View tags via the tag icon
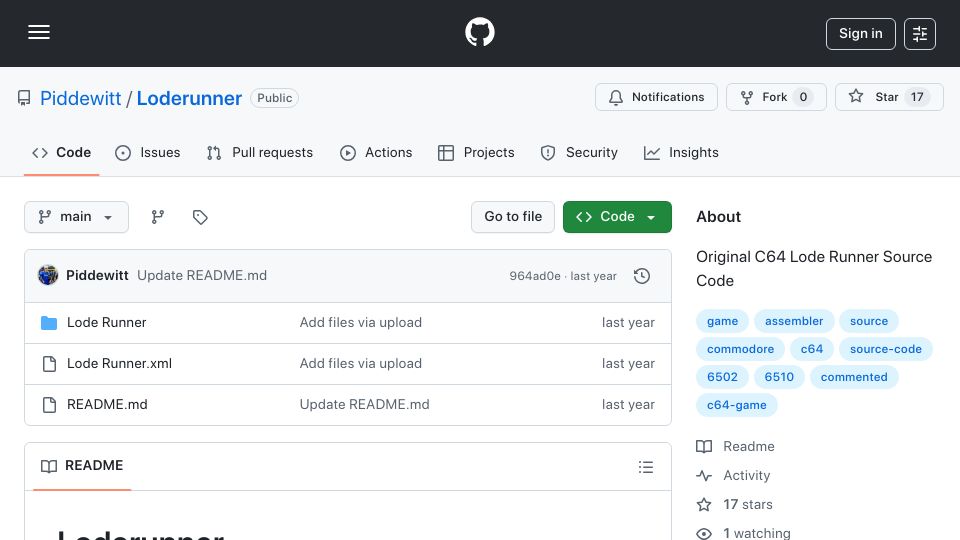The width and height of the screenshot is (960, 540). (200, 217)
